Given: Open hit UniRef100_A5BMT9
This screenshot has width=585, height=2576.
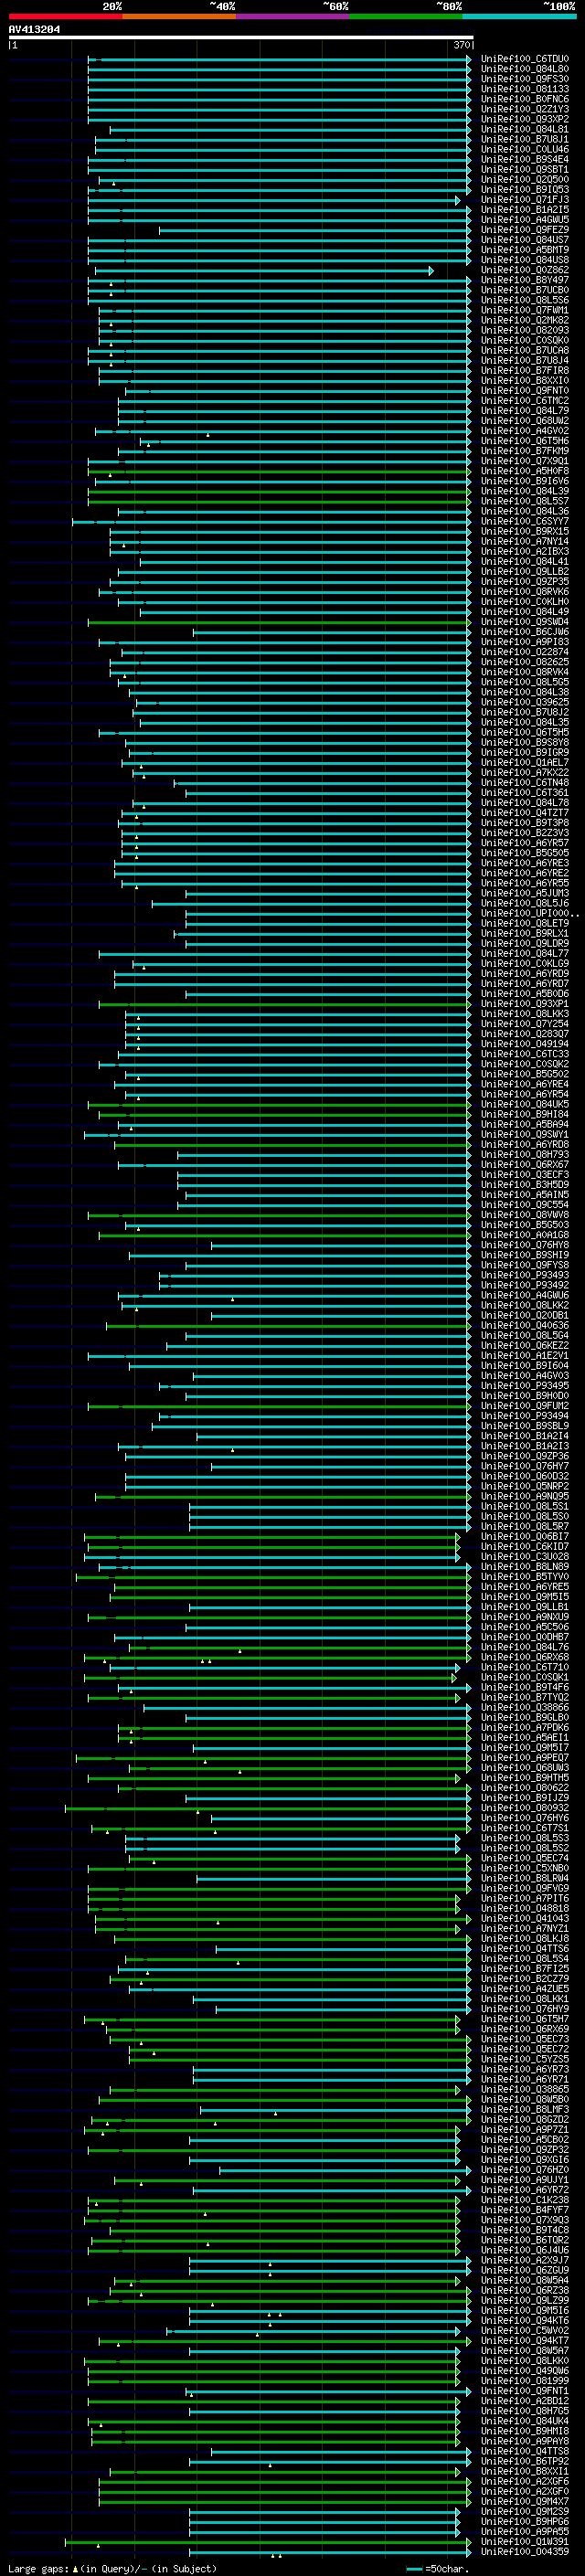Looking at the screenshot, I should (x=524, y=250).
